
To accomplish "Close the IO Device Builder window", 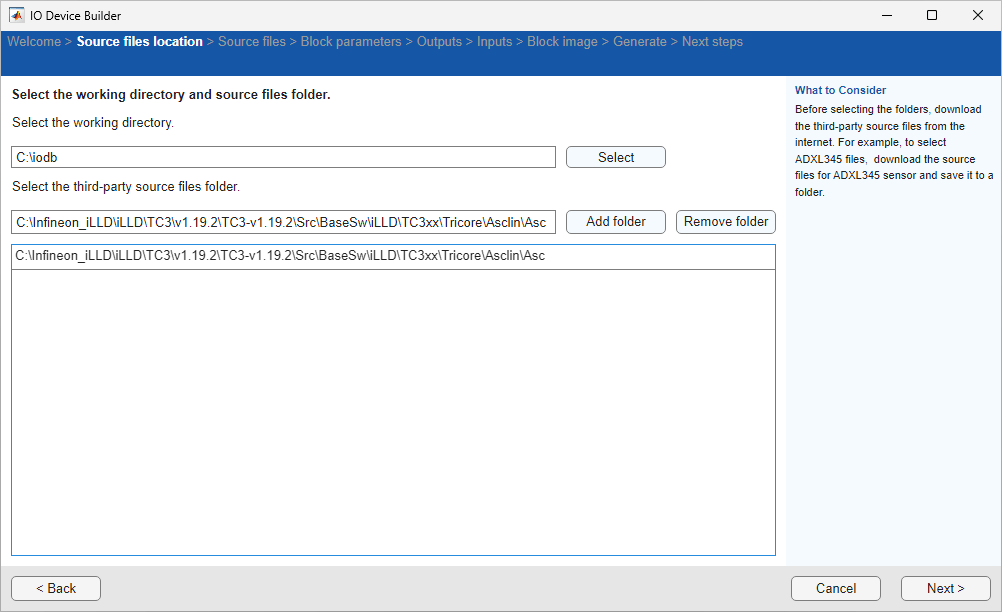I will [x=977, y=15].
